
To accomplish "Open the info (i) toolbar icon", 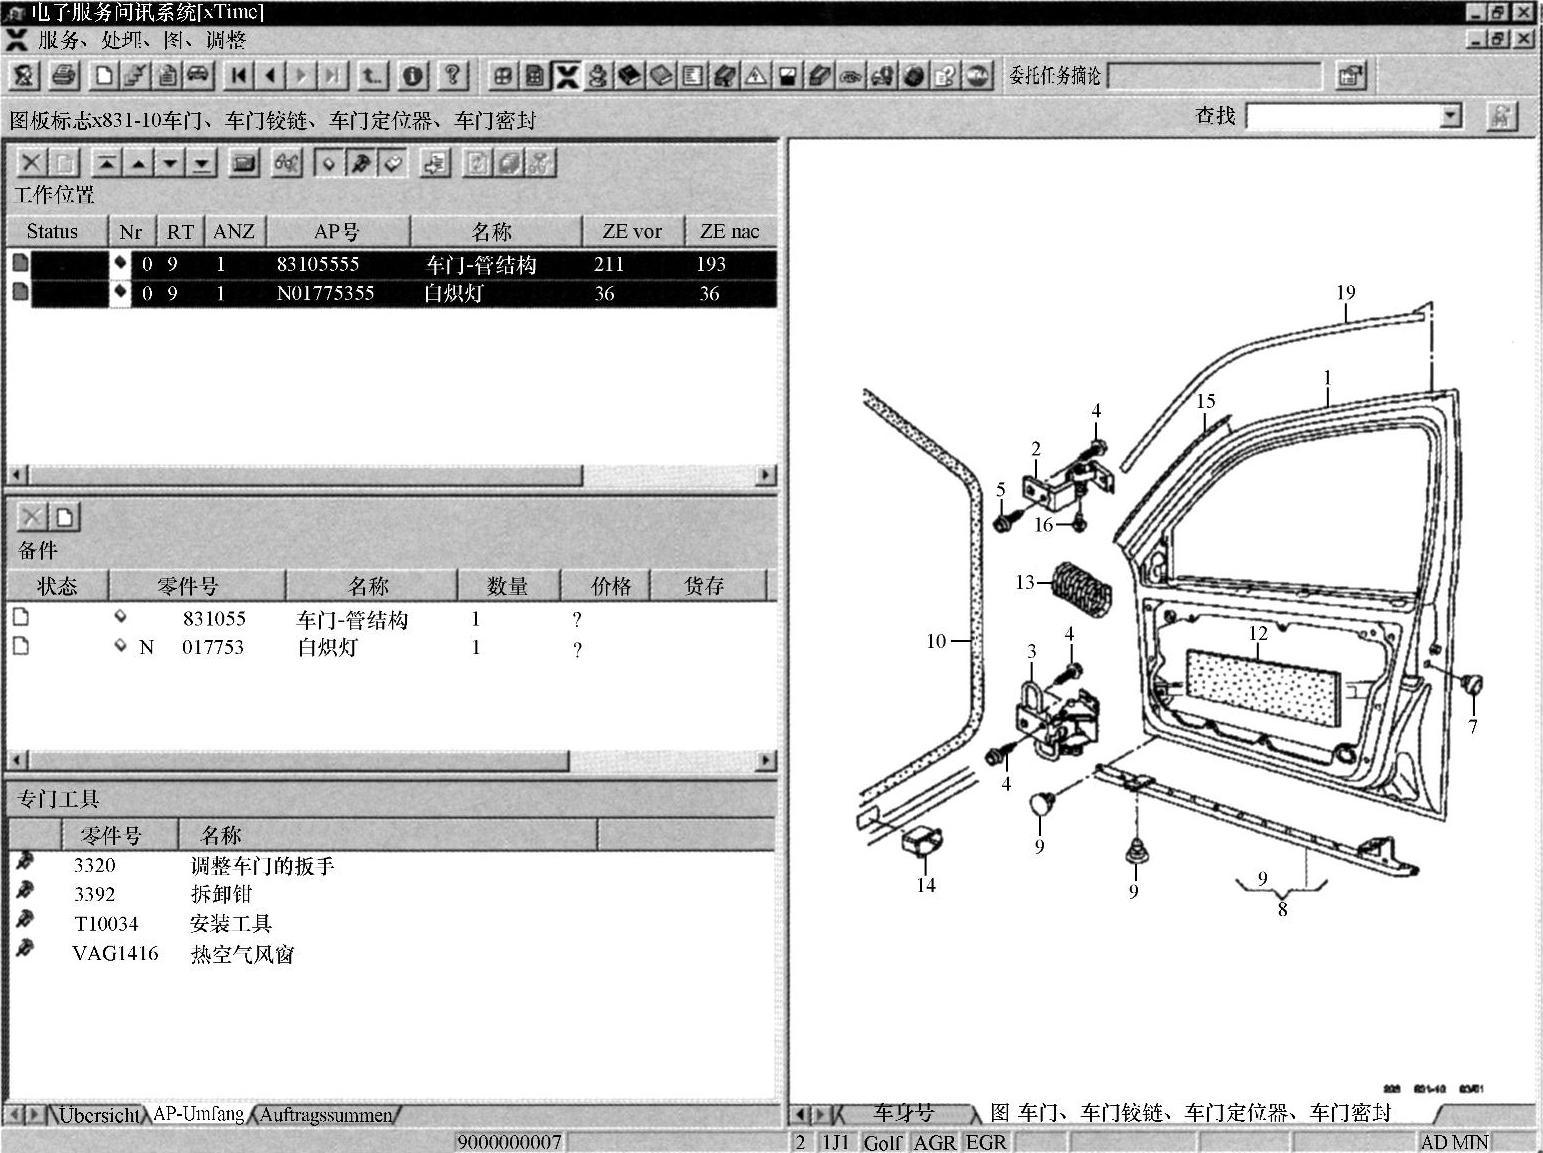I will pos(412,75).
